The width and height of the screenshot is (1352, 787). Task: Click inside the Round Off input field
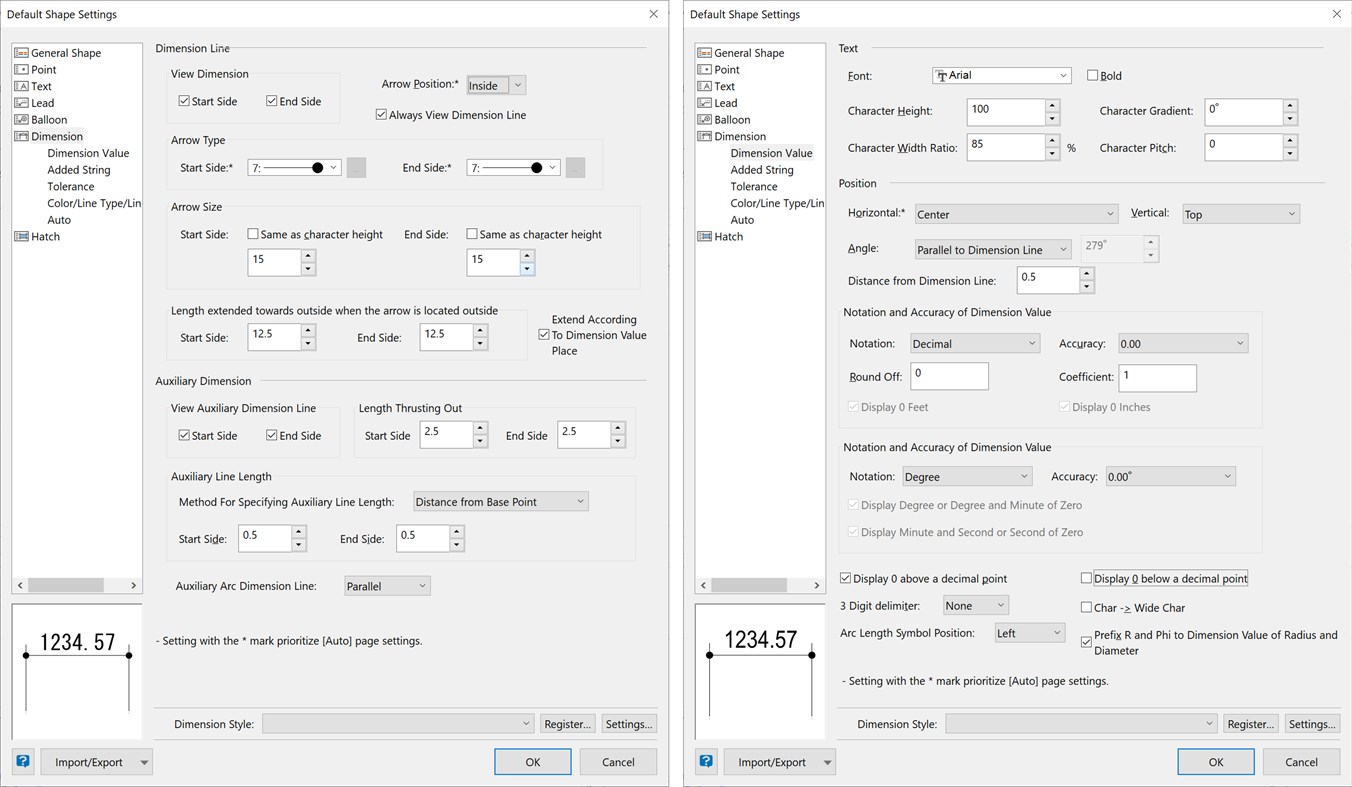948,376
